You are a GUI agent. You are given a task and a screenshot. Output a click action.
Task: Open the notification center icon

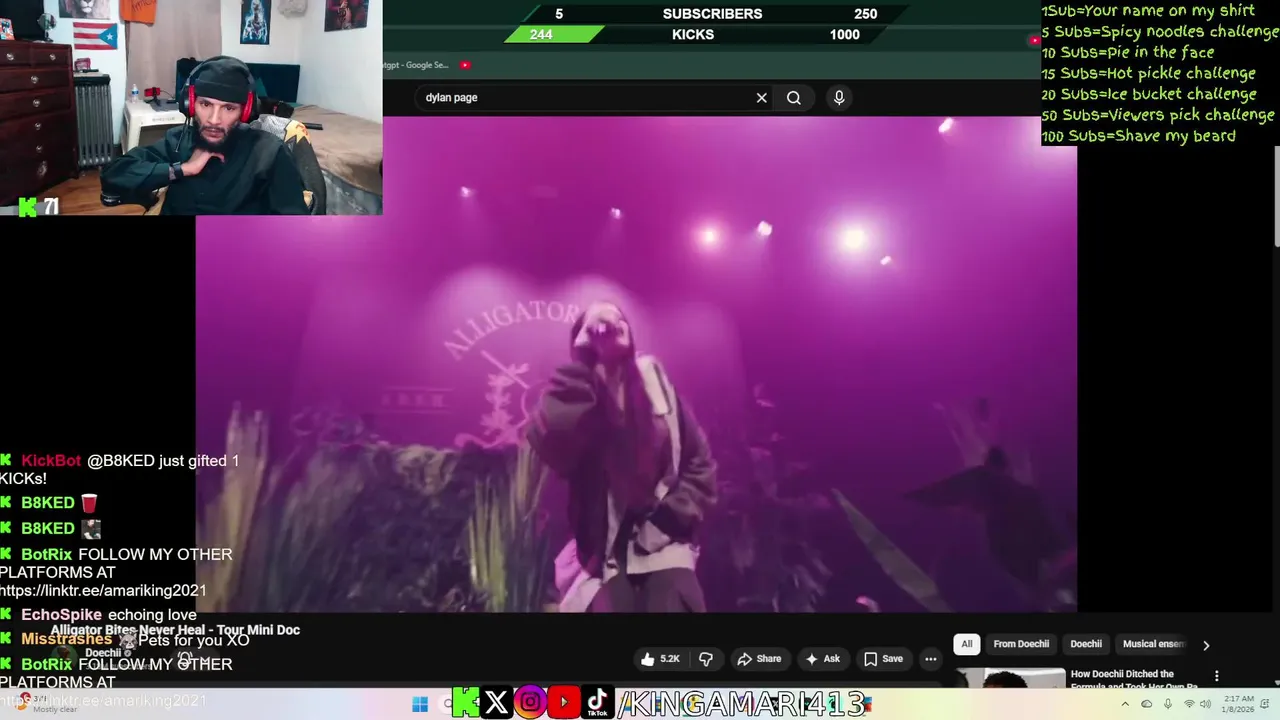tap(1267, 705)
